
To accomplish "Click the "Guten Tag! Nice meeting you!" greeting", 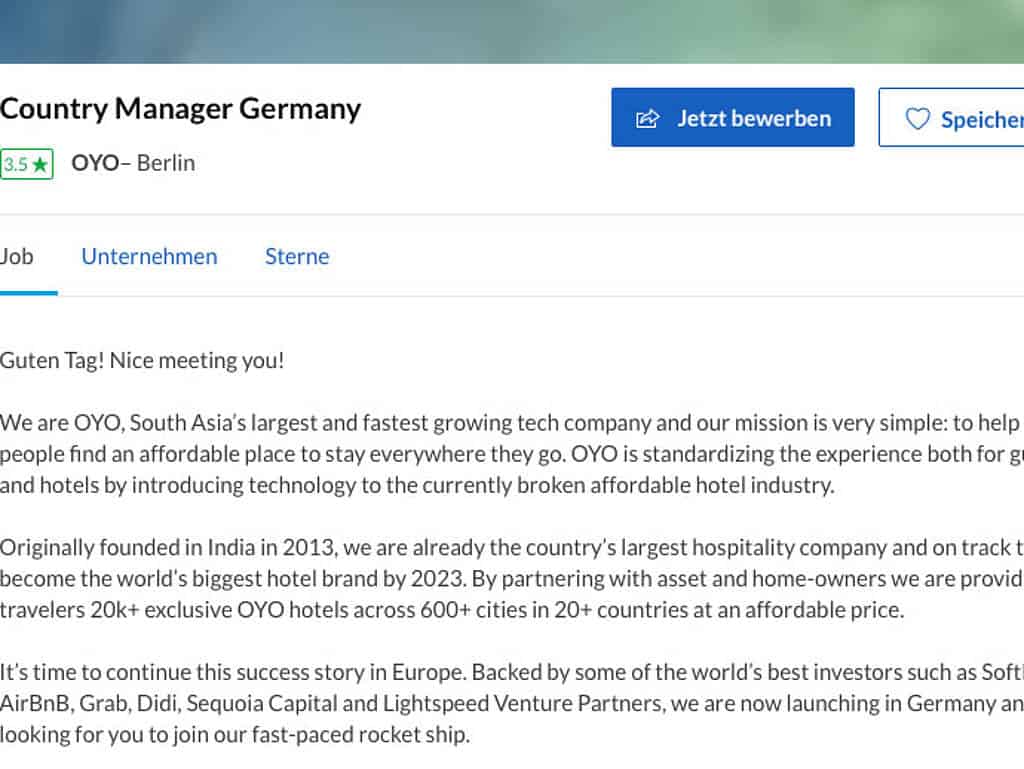I will pyautogui.click(x=142, y=361).
